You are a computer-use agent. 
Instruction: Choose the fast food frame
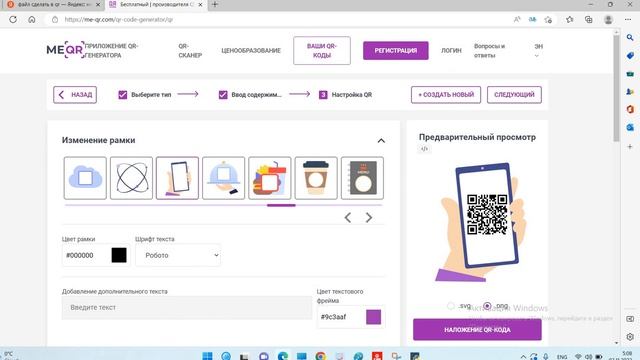[270, 178]
